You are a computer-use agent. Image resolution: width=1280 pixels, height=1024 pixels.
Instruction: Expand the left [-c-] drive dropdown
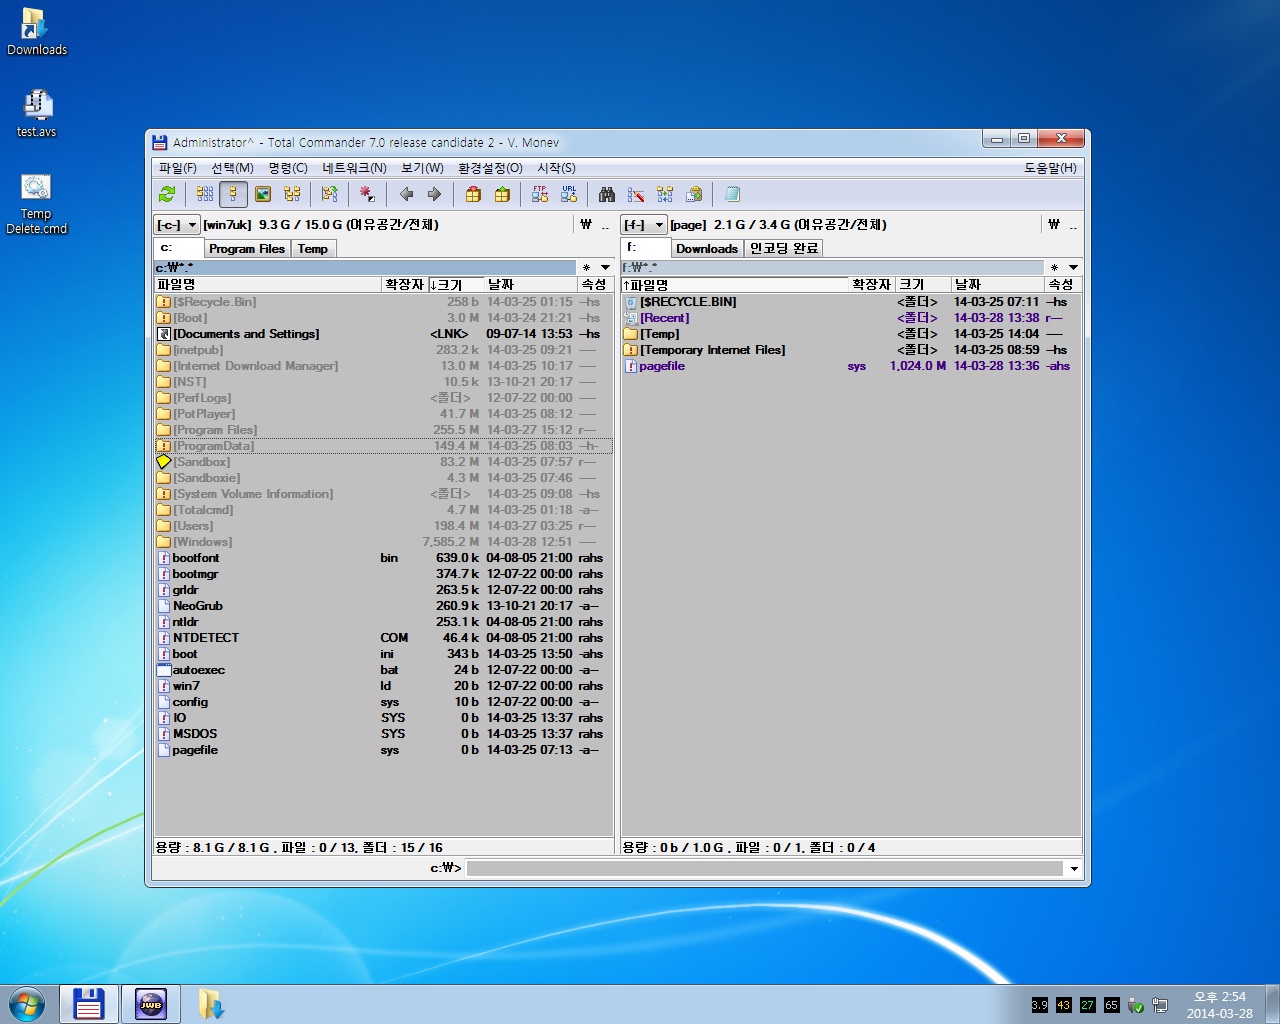pos(177,225)
